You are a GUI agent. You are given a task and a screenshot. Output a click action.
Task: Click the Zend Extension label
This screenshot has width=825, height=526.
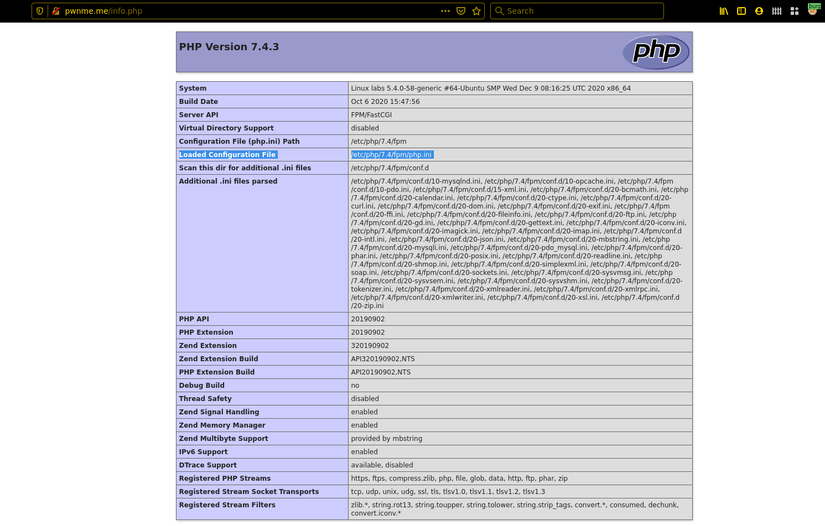[x=208, y=346]
